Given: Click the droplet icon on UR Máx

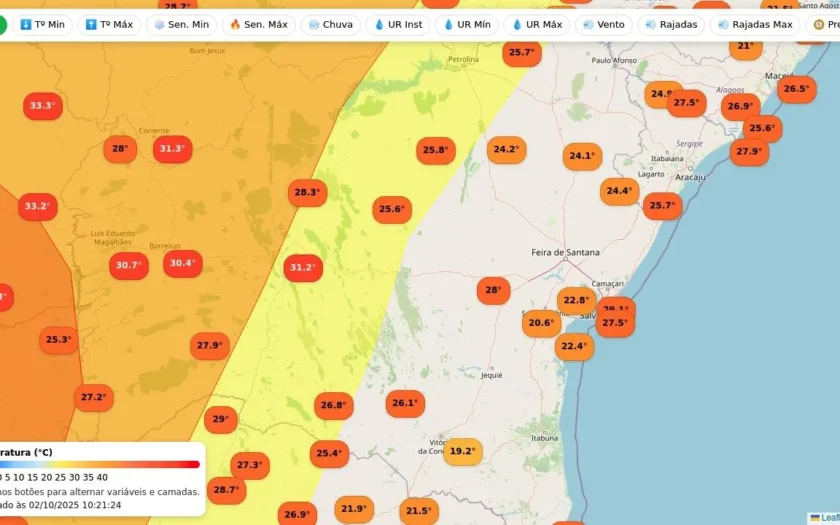Looking at the screenshot, I should [x=517, y=25].
